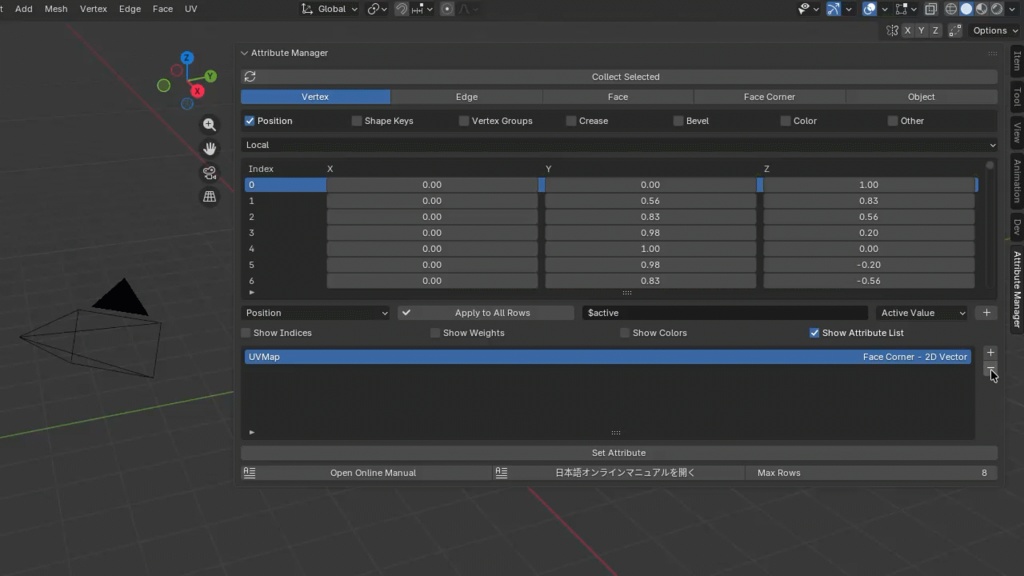The image size is (1024, 576).
Task: Switch to the Face Corner tab
Action: 769,96
